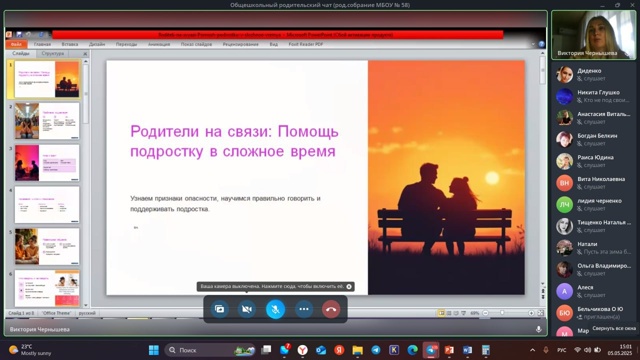Click the 69% zoom level in the status bar
Image resolution: width=640 pixels, height=360 pixels.
click(x=474, y=313)
